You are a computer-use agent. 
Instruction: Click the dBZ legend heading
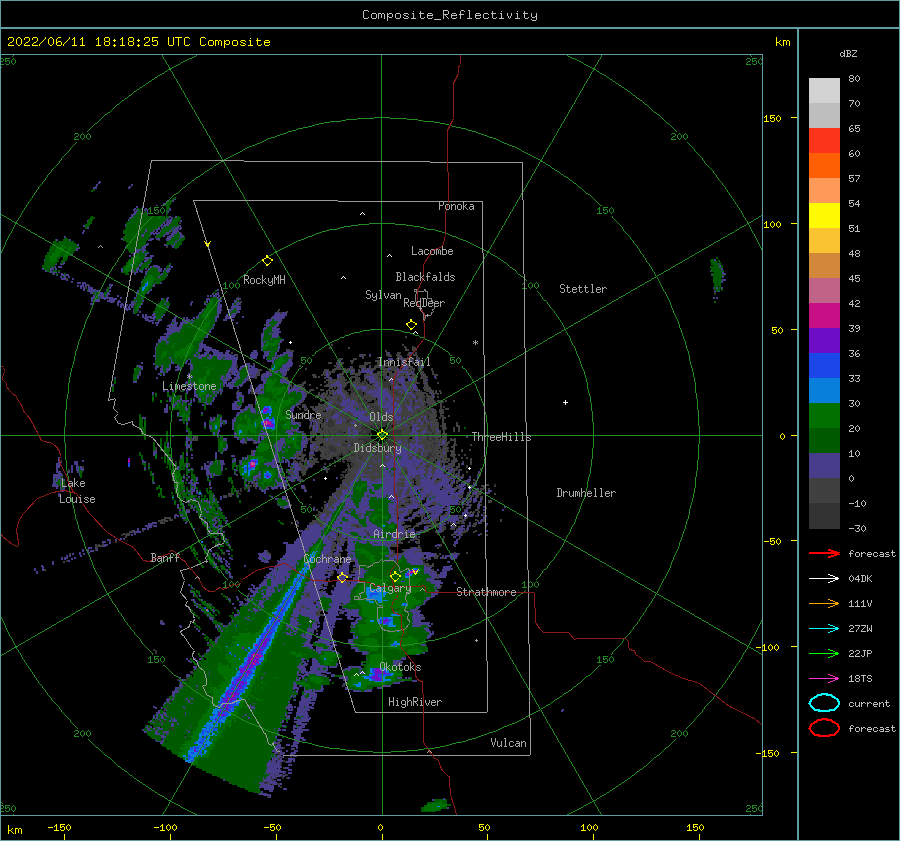(848, 54)
